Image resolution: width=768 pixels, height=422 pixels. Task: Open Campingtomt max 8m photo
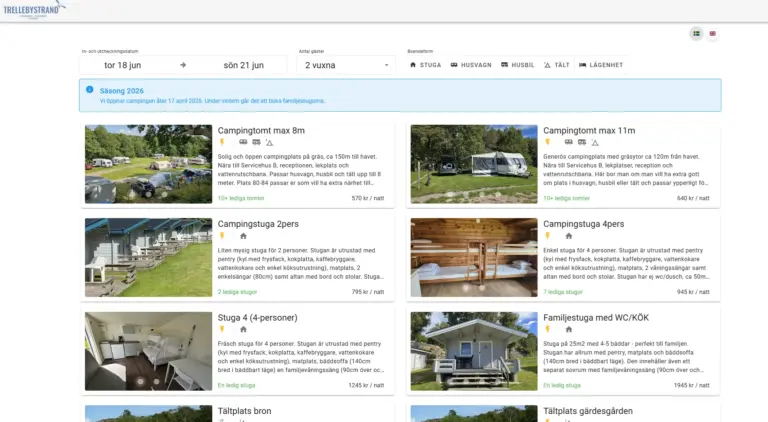coord(148,164)
